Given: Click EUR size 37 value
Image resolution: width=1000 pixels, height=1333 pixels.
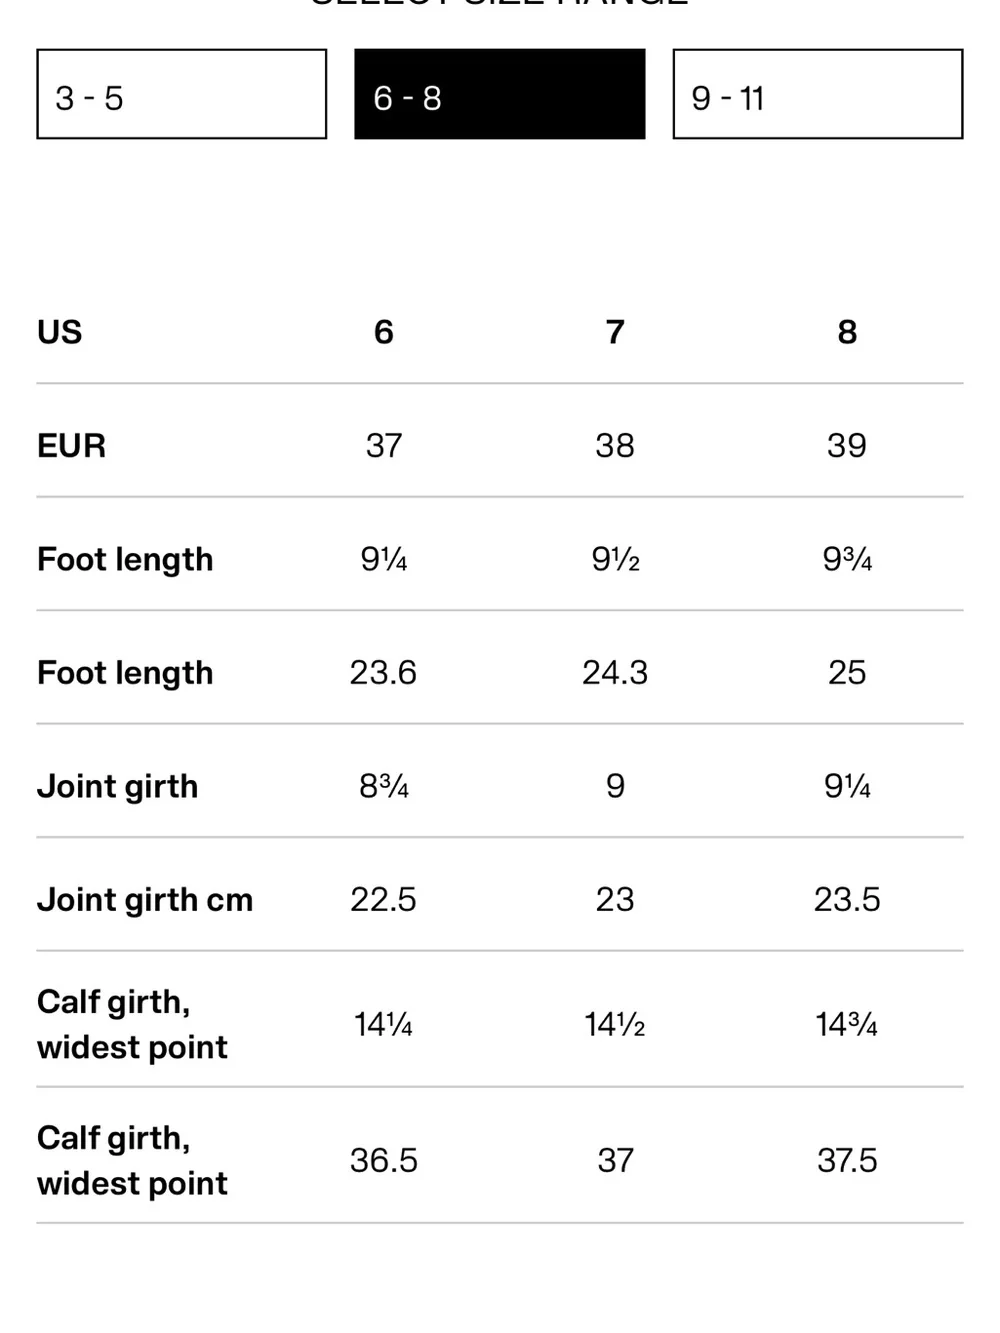Looking at the screenshot, I should 384,445.
